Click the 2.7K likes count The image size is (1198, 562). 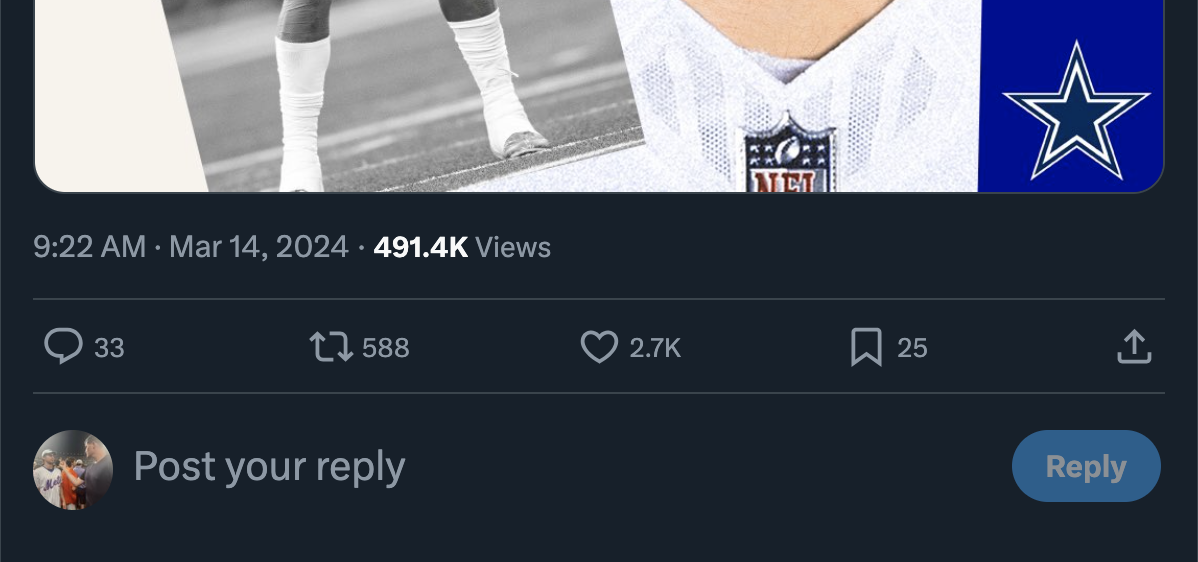pos(655,348)
